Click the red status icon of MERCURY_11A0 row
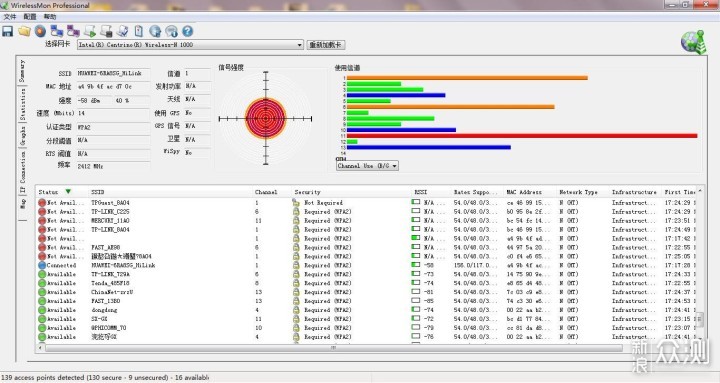 tap(42, 220)
